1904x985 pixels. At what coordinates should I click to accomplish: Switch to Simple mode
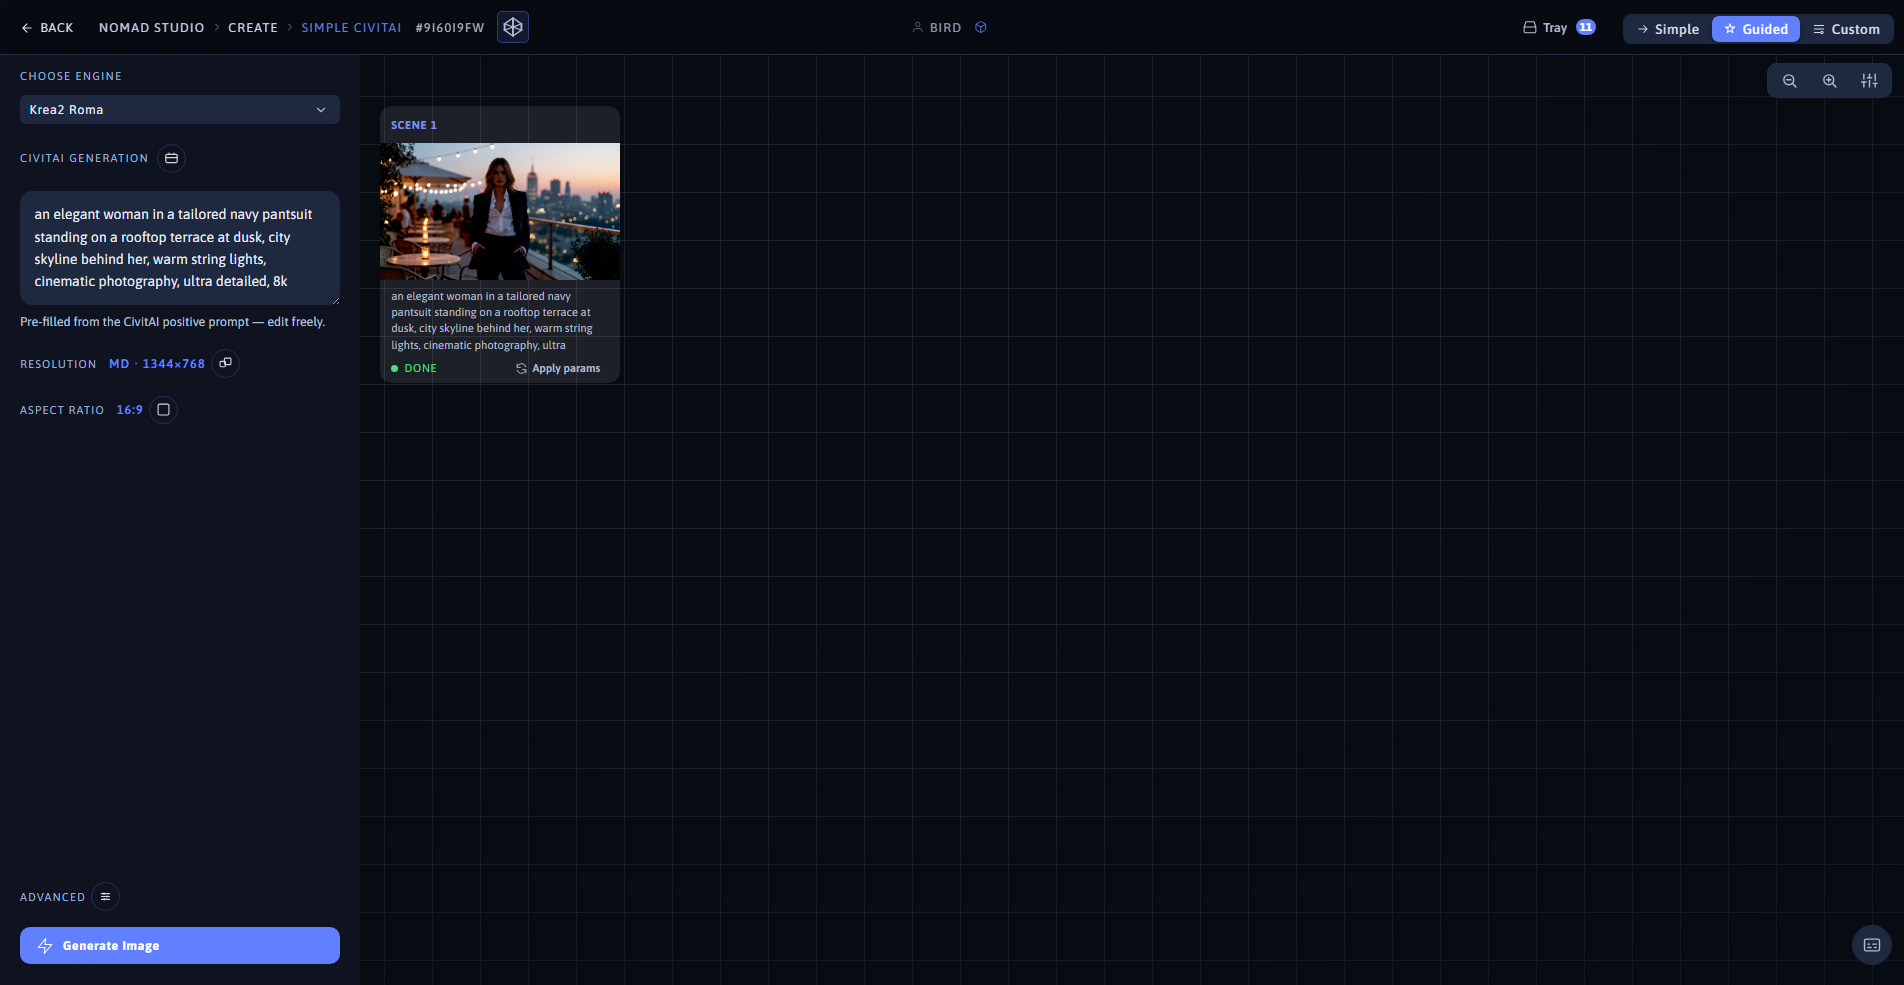click(1668, 29)
